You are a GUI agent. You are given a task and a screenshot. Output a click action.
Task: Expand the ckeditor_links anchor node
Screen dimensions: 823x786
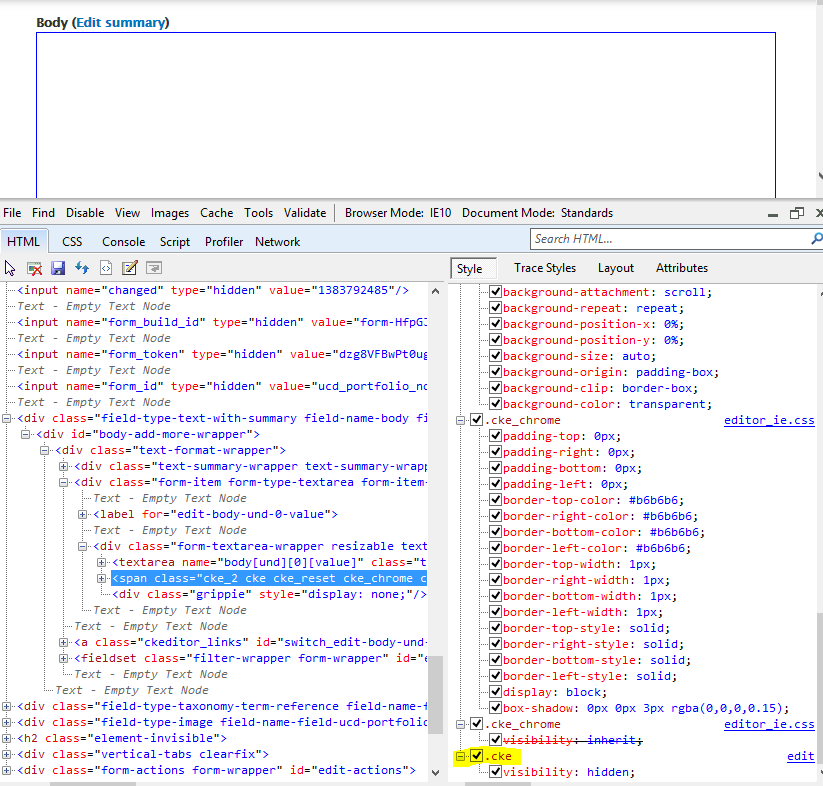63,642
